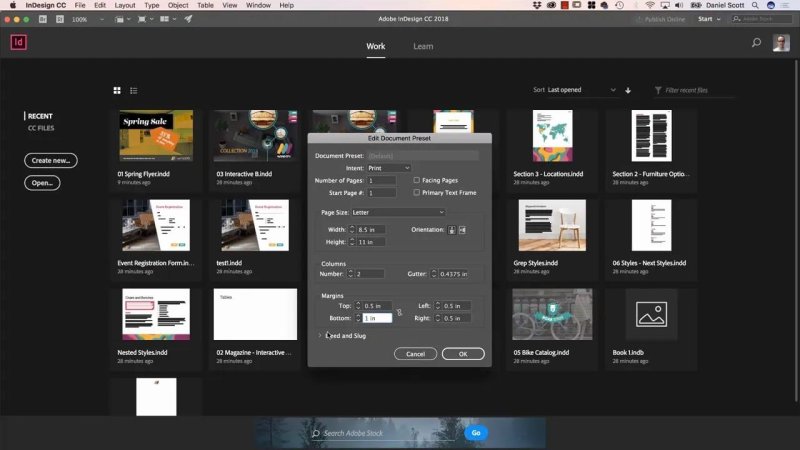This screenshot has height=450, width=800.
Task: Open the 05 Bike Catalog.indd thumbnail
Action: [x=553, y=314]
